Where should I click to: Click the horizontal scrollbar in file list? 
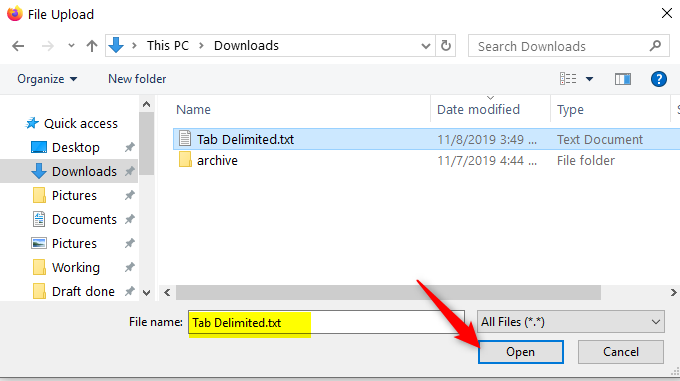tap(388, 293)
